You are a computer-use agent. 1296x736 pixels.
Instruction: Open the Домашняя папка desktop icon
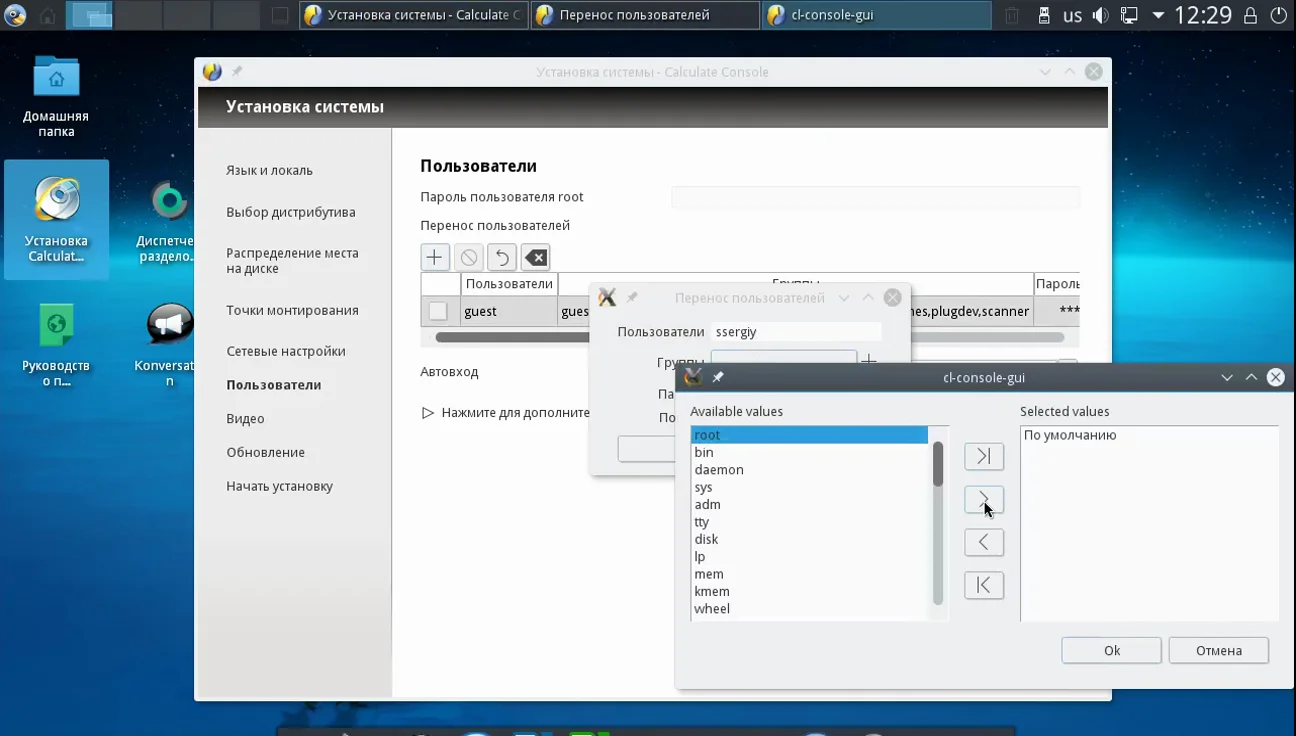click(56, 95)
